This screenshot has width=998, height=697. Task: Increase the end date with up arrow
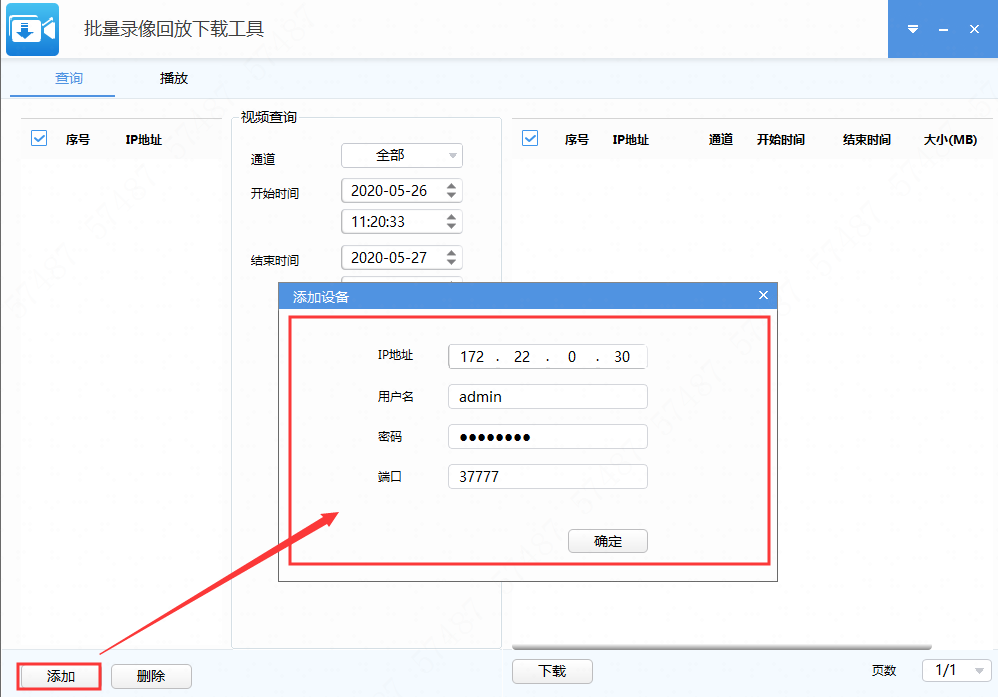[x=451, y=253]
